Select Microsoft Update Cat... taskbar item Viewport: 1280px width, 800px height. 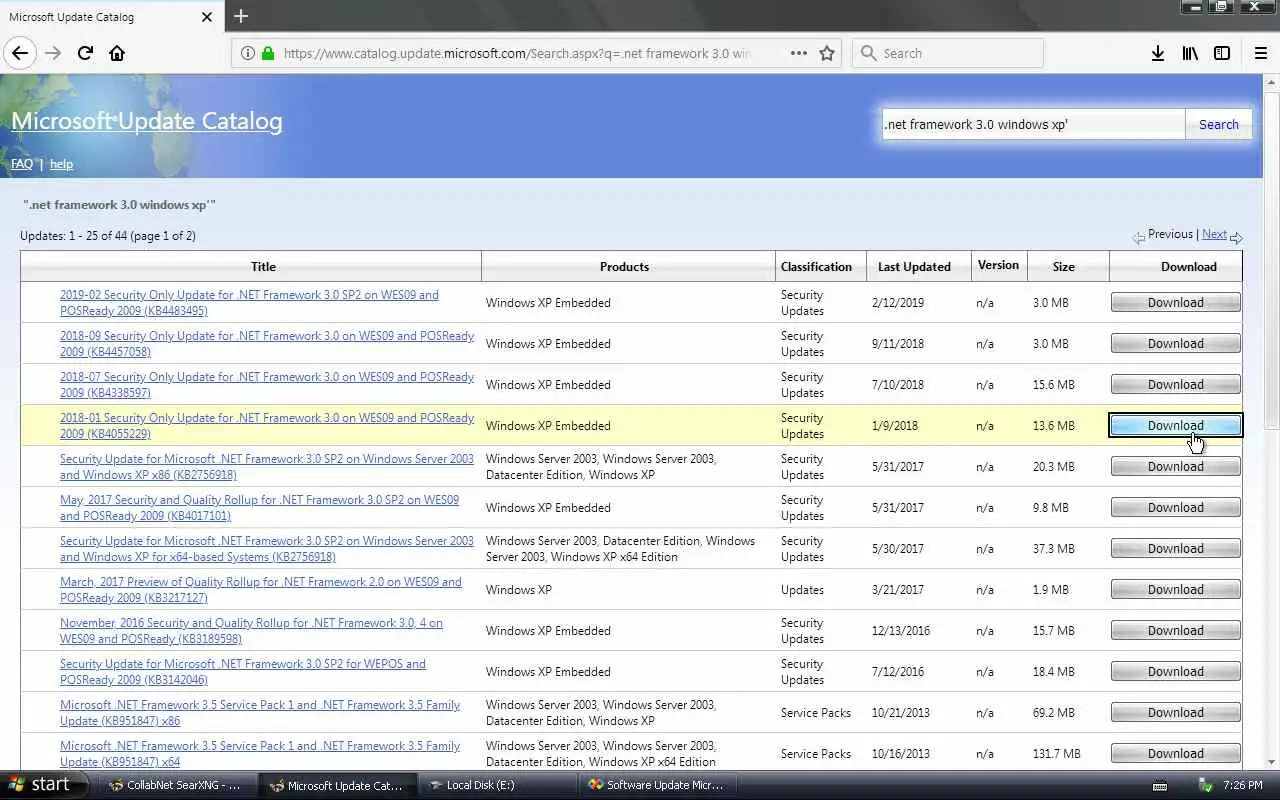pyautogui.click(x=337, y=785)
